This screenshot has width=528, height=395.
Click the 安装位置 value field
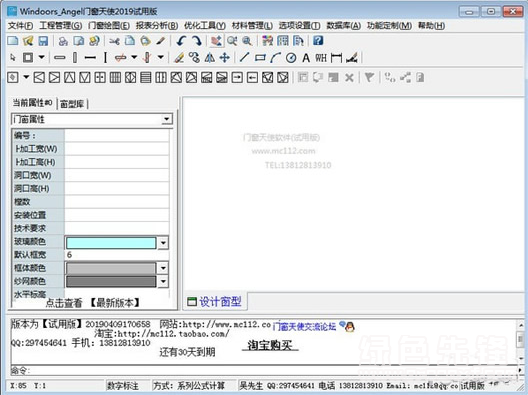pyautogui.click(x=117, y=215)
